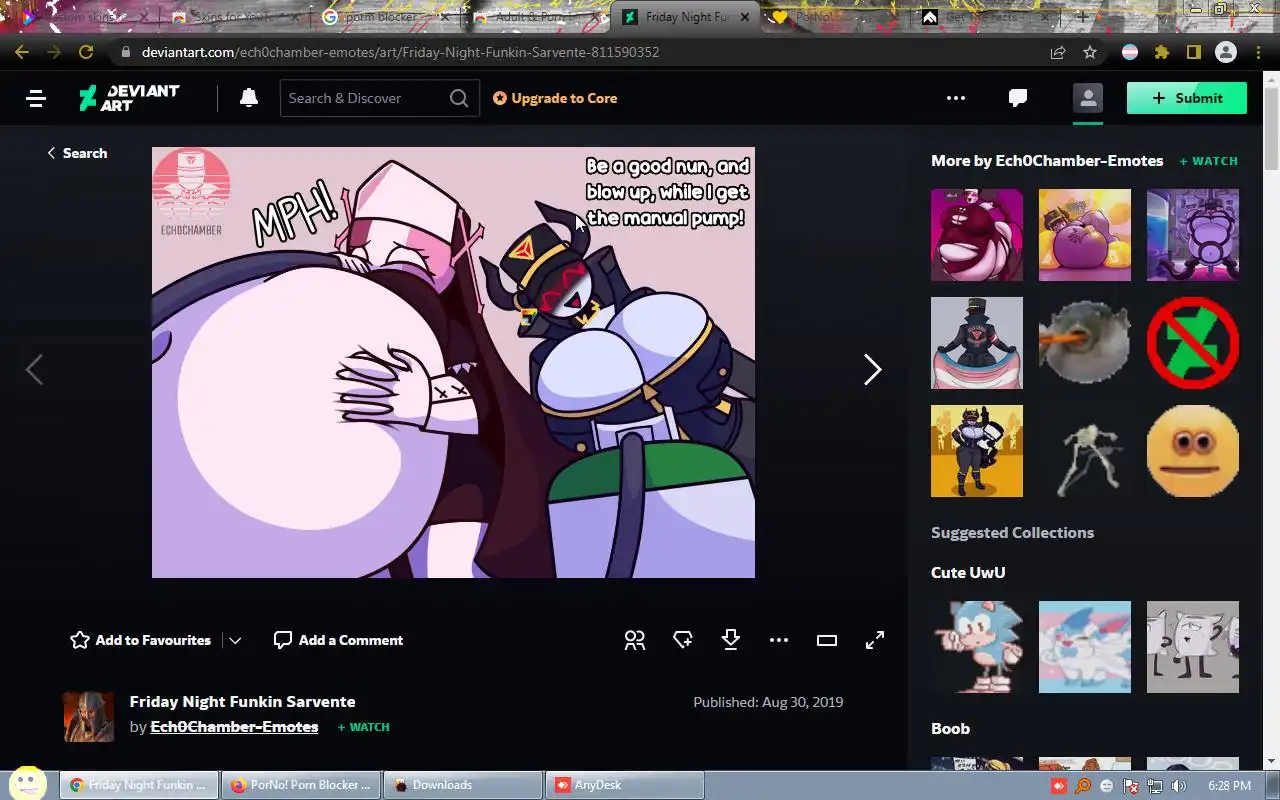Screen dimensions: 1280x800
Task: Open the Boob collection
Action: (950, 728)
